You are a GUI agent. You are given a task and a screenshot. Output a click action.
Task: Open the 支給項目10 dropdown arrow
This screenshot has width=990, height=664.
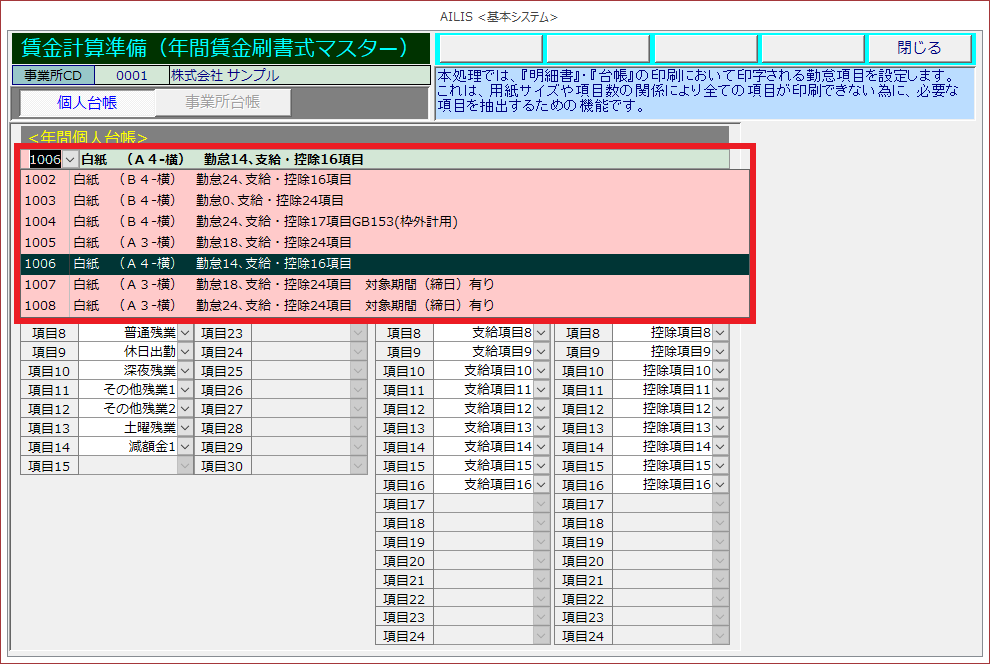541,371
